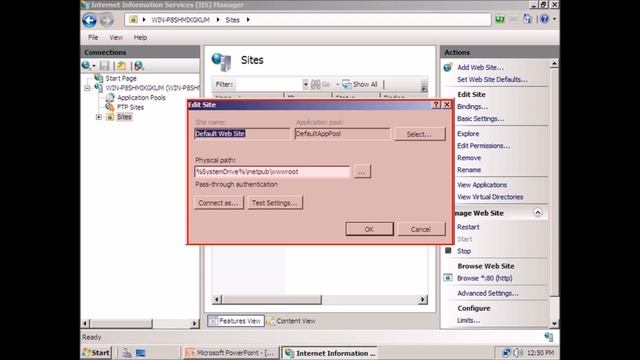Click the Connect as... button
This screenshot has width=640, height=360.
(219, 203)
